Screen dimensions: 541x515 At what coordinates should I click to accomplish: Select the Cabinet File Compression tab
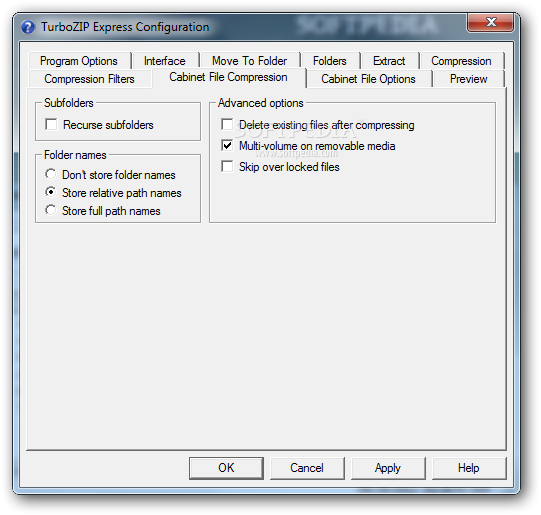pos(228,77)
